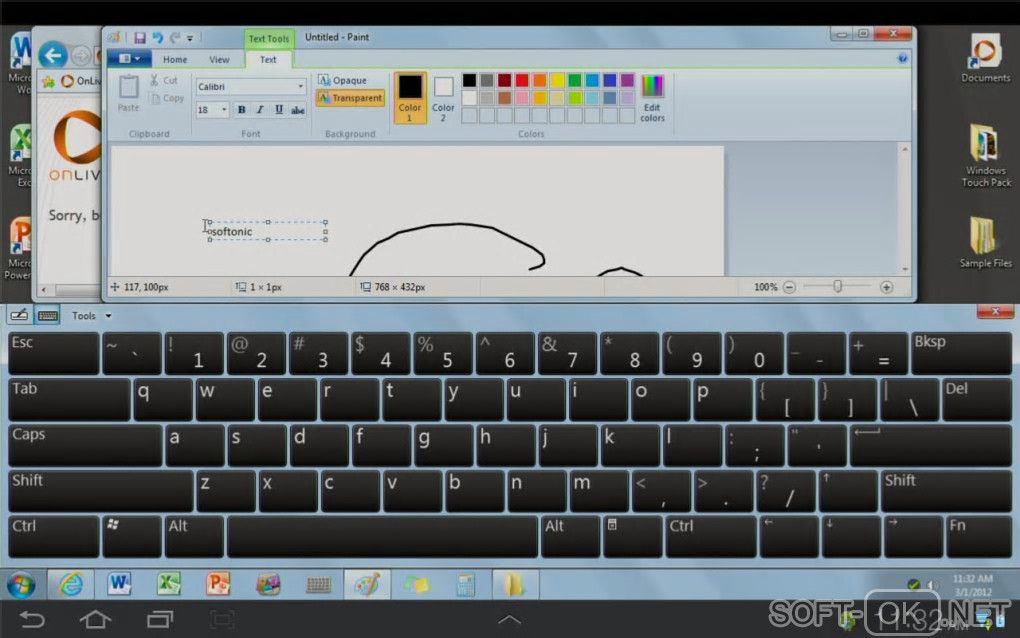Open the Windows Start orb
1020x638 pixels.
coord(21,585)
